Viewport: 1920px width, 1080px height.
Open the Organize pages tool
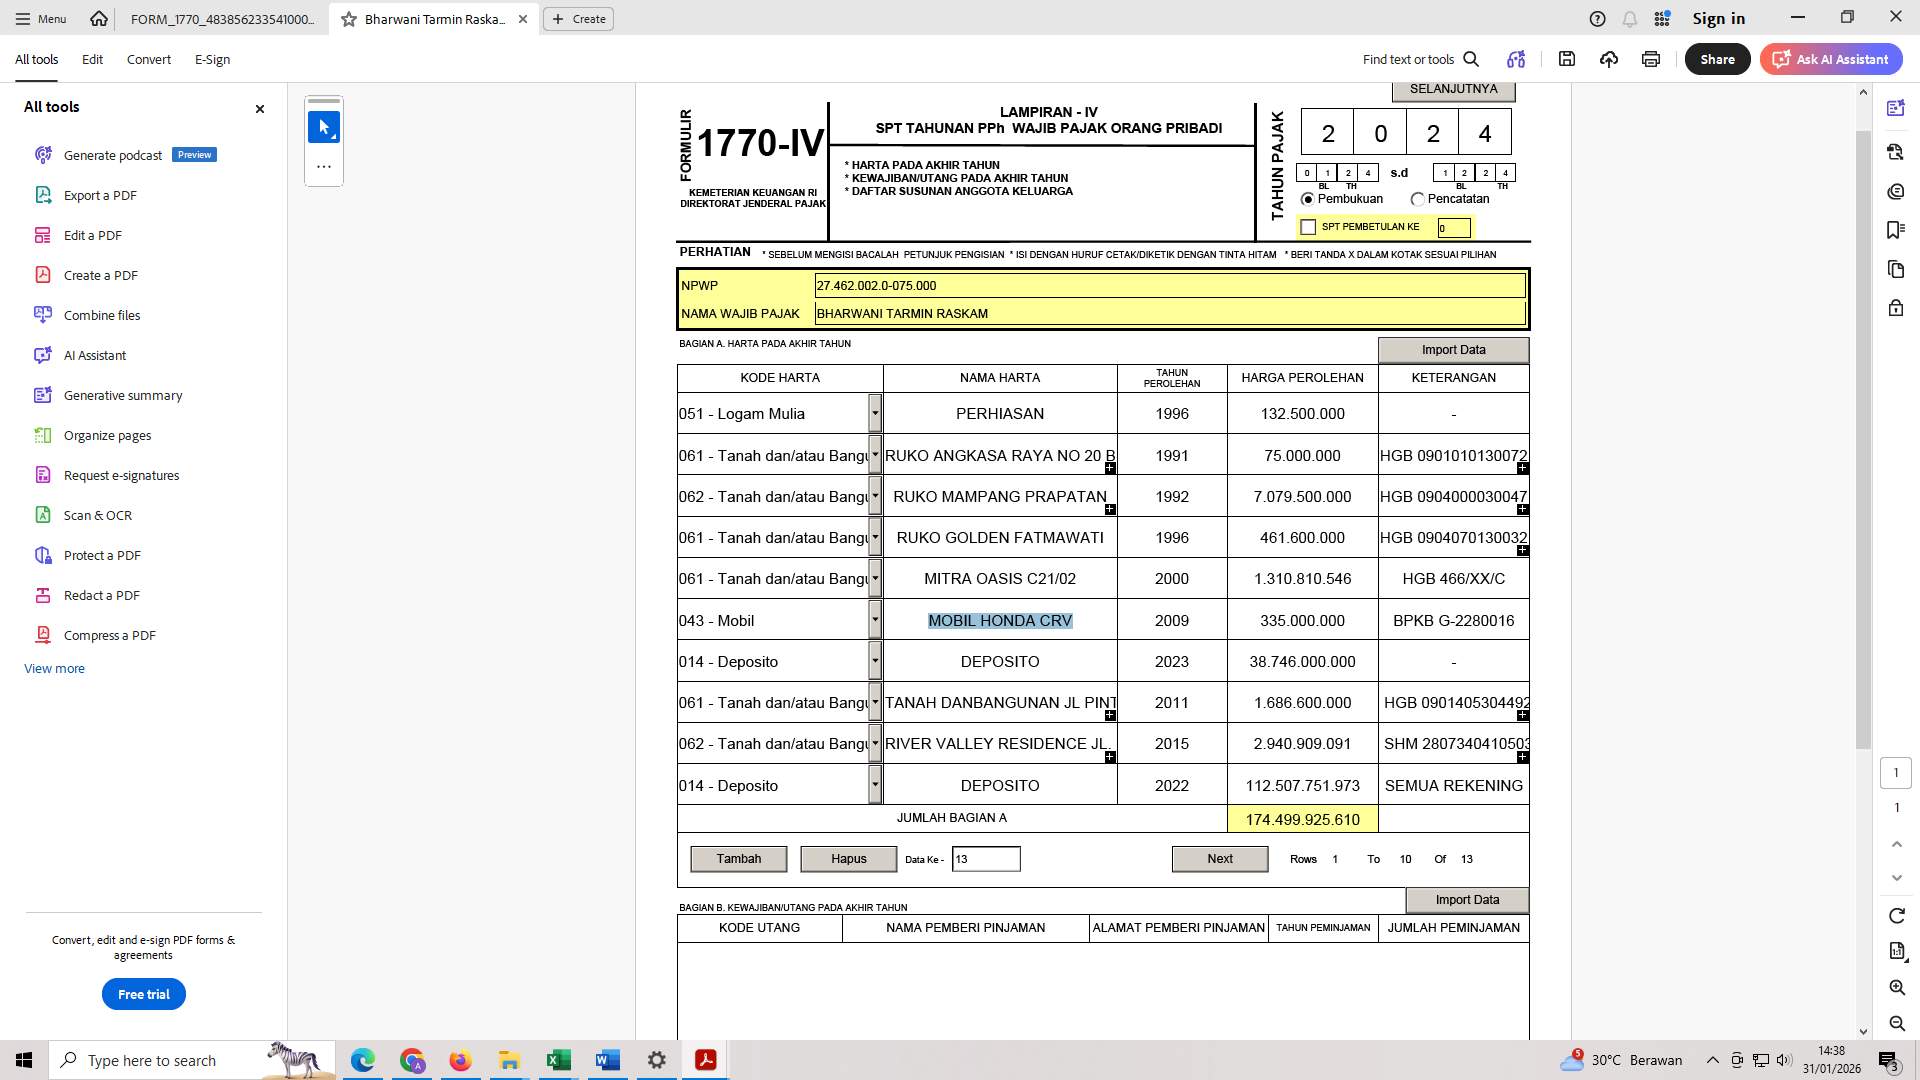click(107, 435)
